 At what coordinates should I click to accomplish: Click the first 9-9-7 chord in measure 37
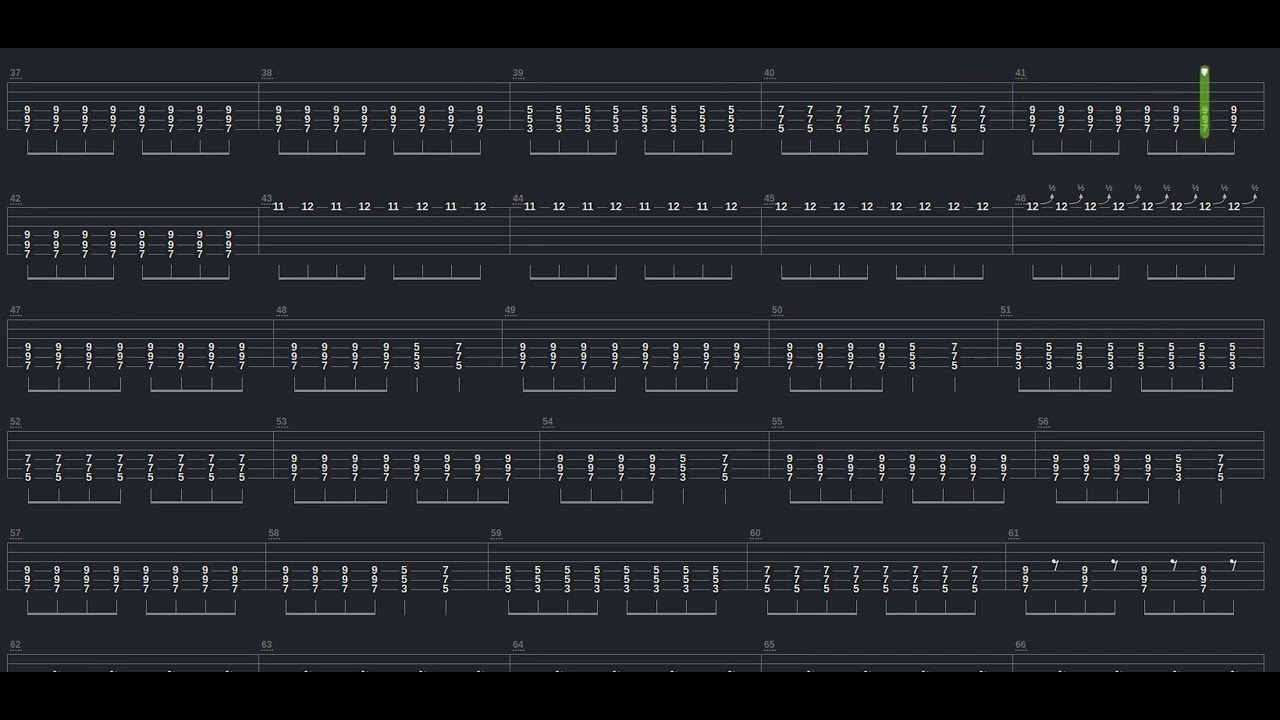tap(27, 119)
